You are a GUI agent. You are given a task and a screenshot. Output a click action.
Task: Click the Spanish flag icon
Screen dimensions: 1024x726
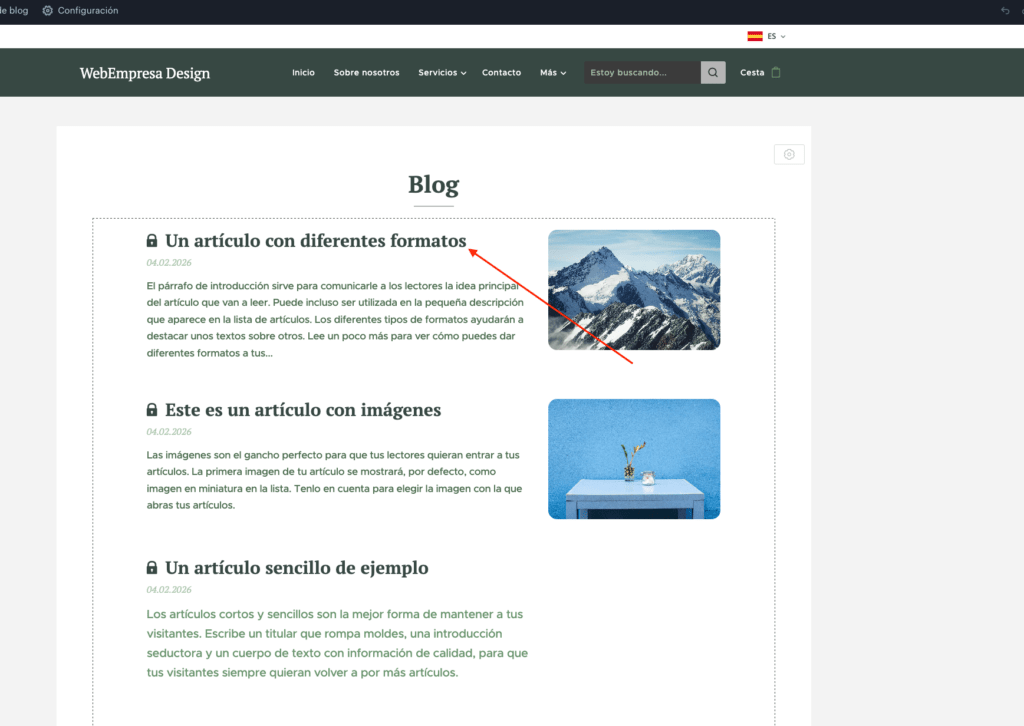click(x=755, y=37)
